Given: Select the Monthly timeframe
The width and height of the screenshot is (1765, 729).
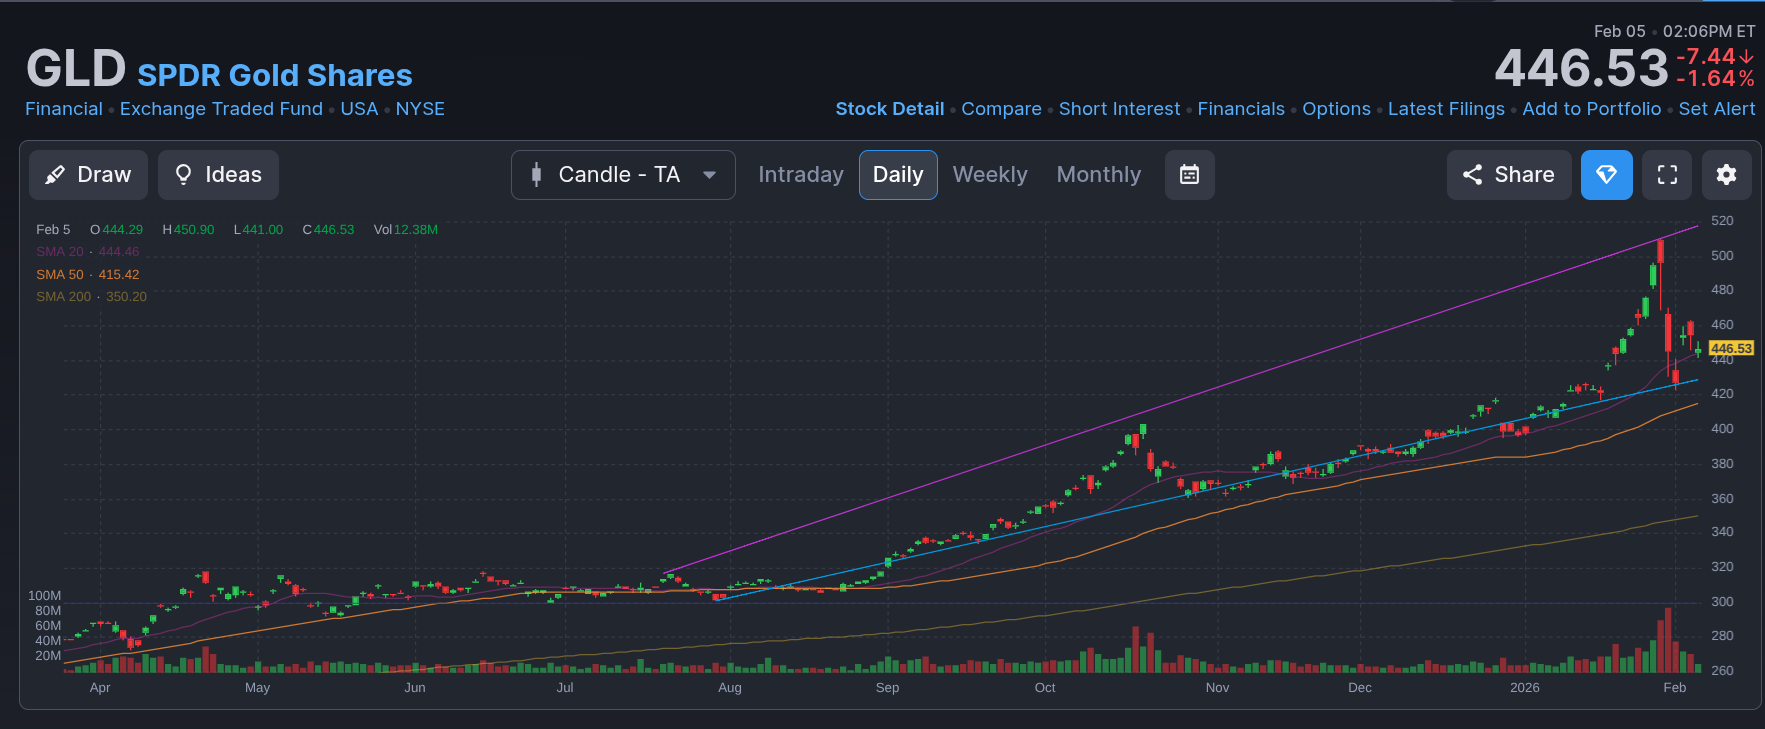Looking at the screenshot, I should pos(1098,175).
